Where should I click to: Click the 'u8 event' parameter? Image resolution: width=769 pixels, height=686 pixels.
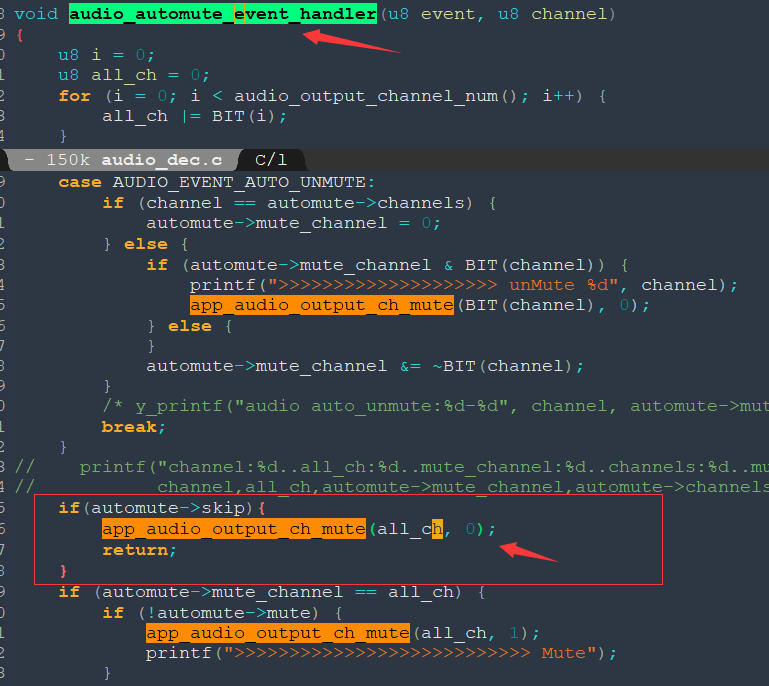coord(431,14)
